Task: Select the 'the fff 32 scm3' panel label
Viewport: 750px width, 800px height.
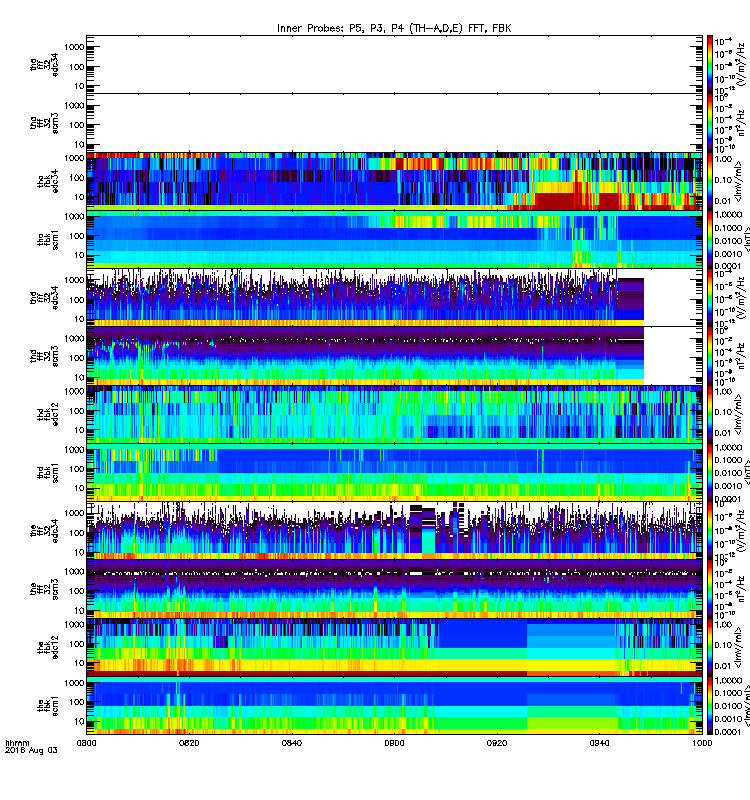Action: click(44, 589)
